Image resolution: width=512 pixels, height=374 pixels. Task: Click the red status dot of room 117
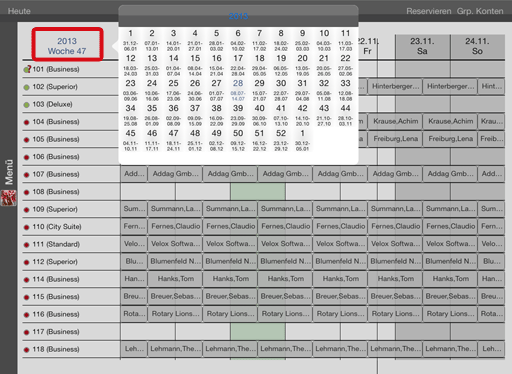[27, 332]
